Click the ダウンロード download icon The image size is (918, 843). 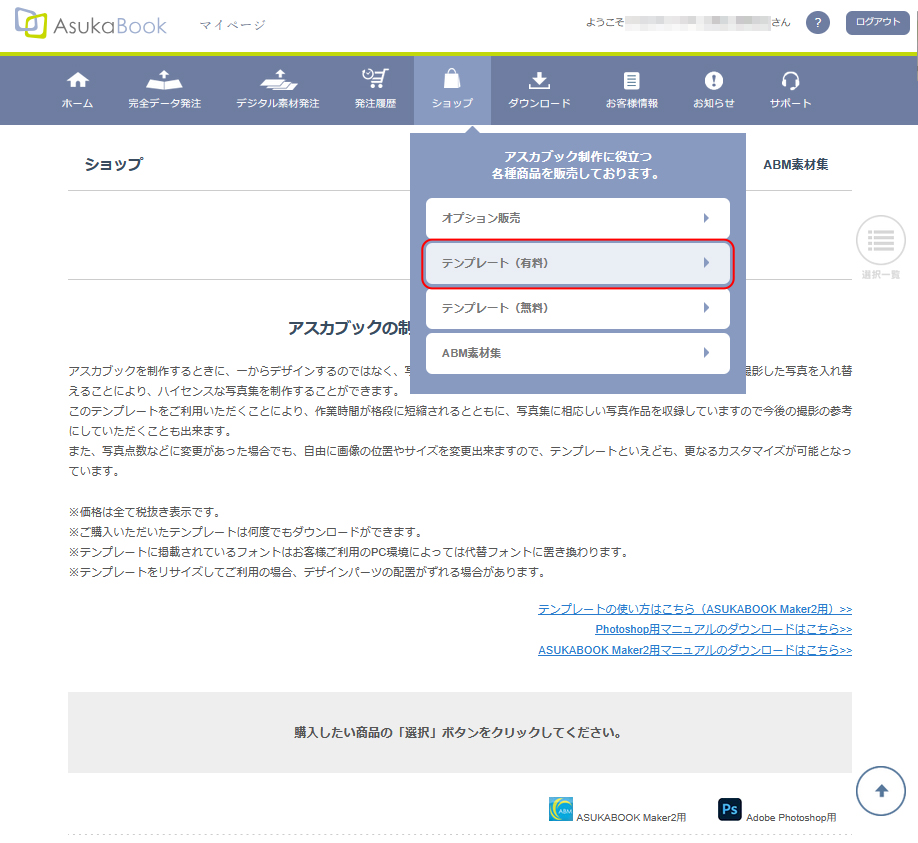[539, 81]
